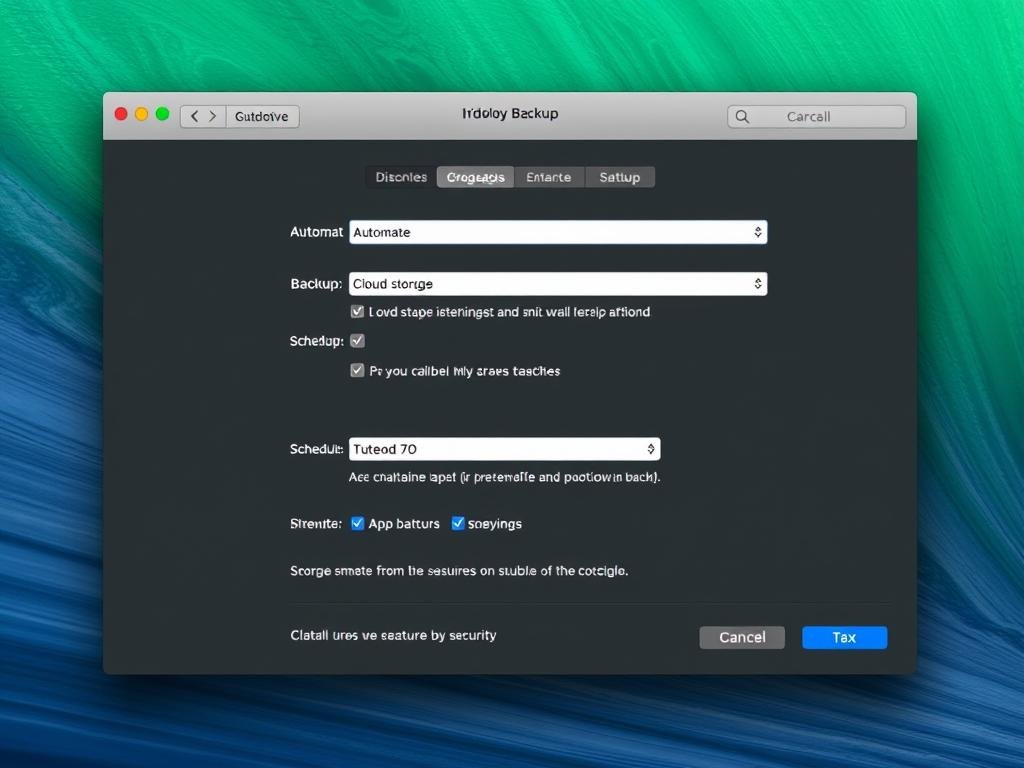Click the magnifying glass search icon
Image resolution: width=1024 pixels, height=768 pixels.
(x=742, y=116)
